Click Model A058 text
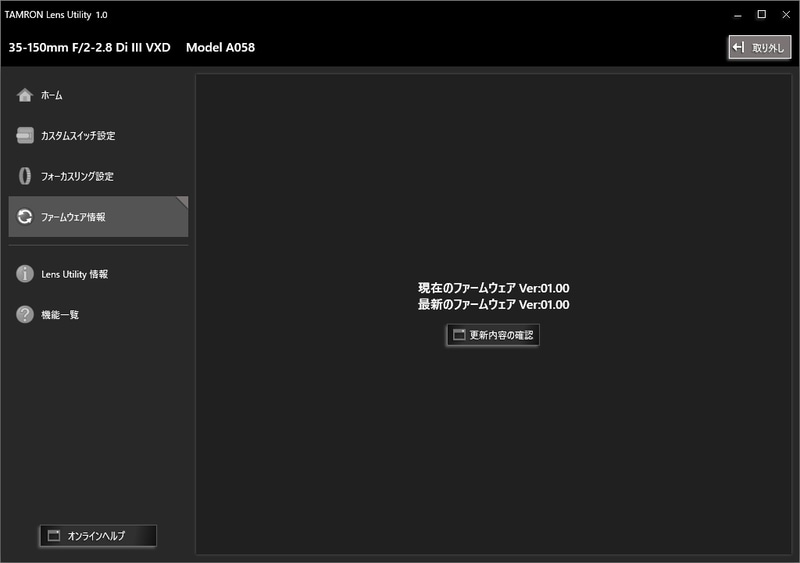The width and height of the screenshot is (800, 563). click(220, 47)
